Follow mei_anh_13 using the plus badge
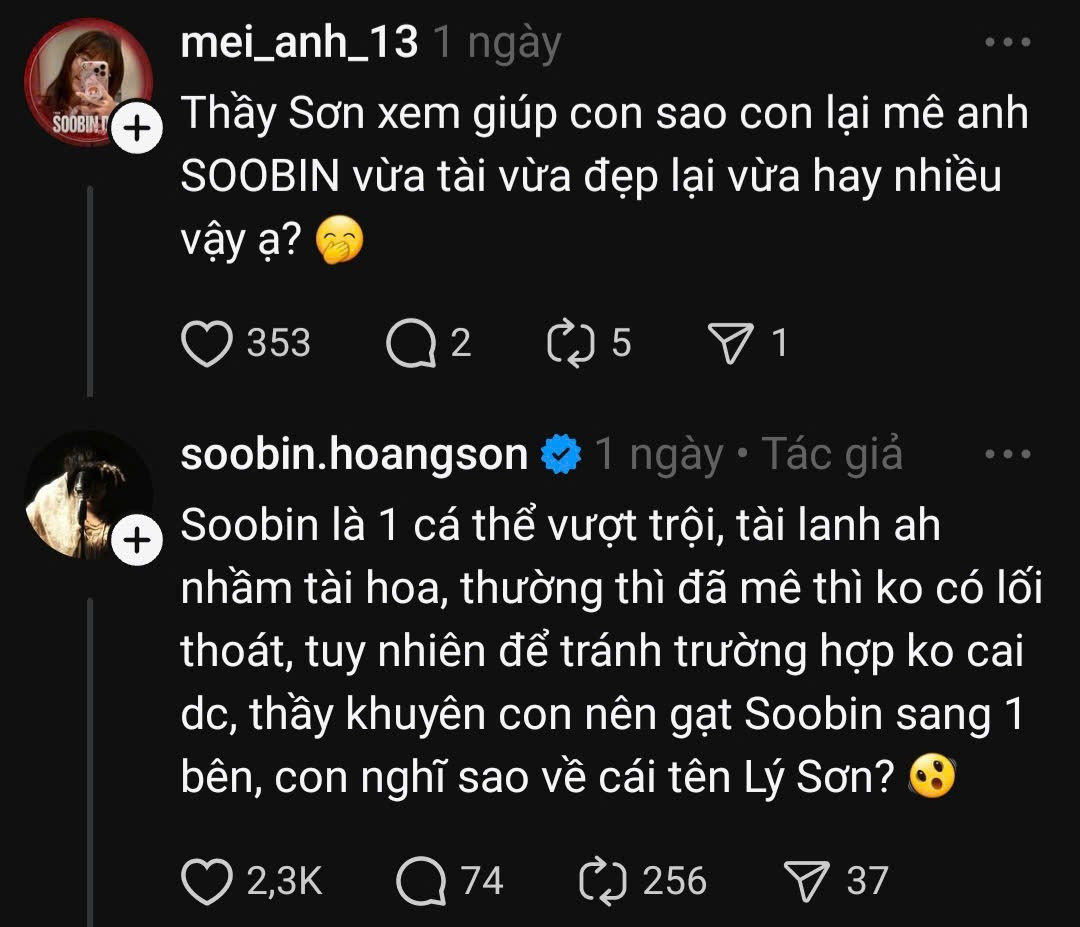 [x=138, y=130]
